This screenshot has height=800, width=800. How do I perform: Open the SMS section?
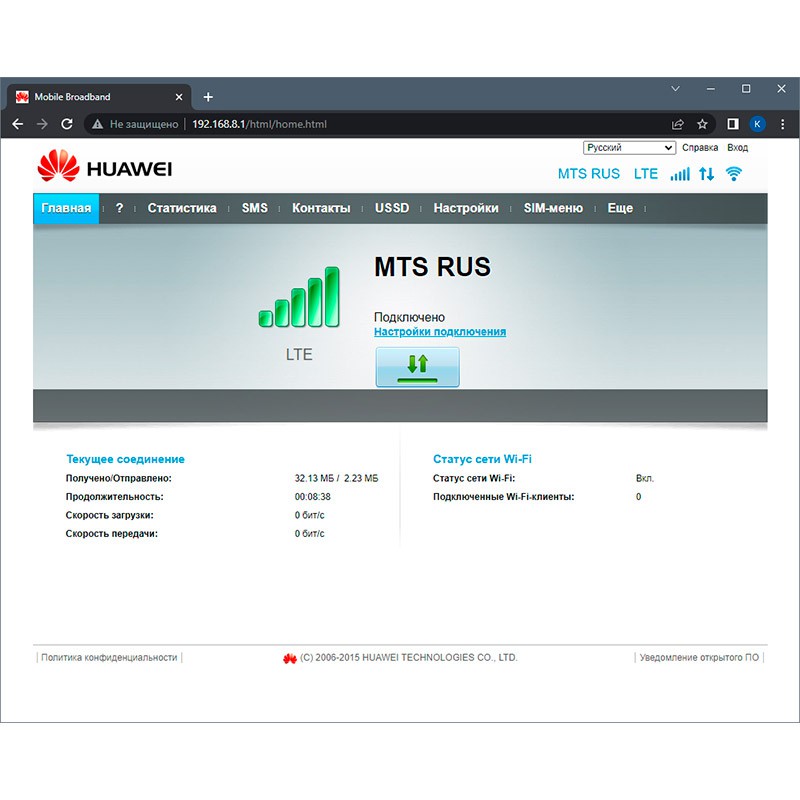click(255, 208)
